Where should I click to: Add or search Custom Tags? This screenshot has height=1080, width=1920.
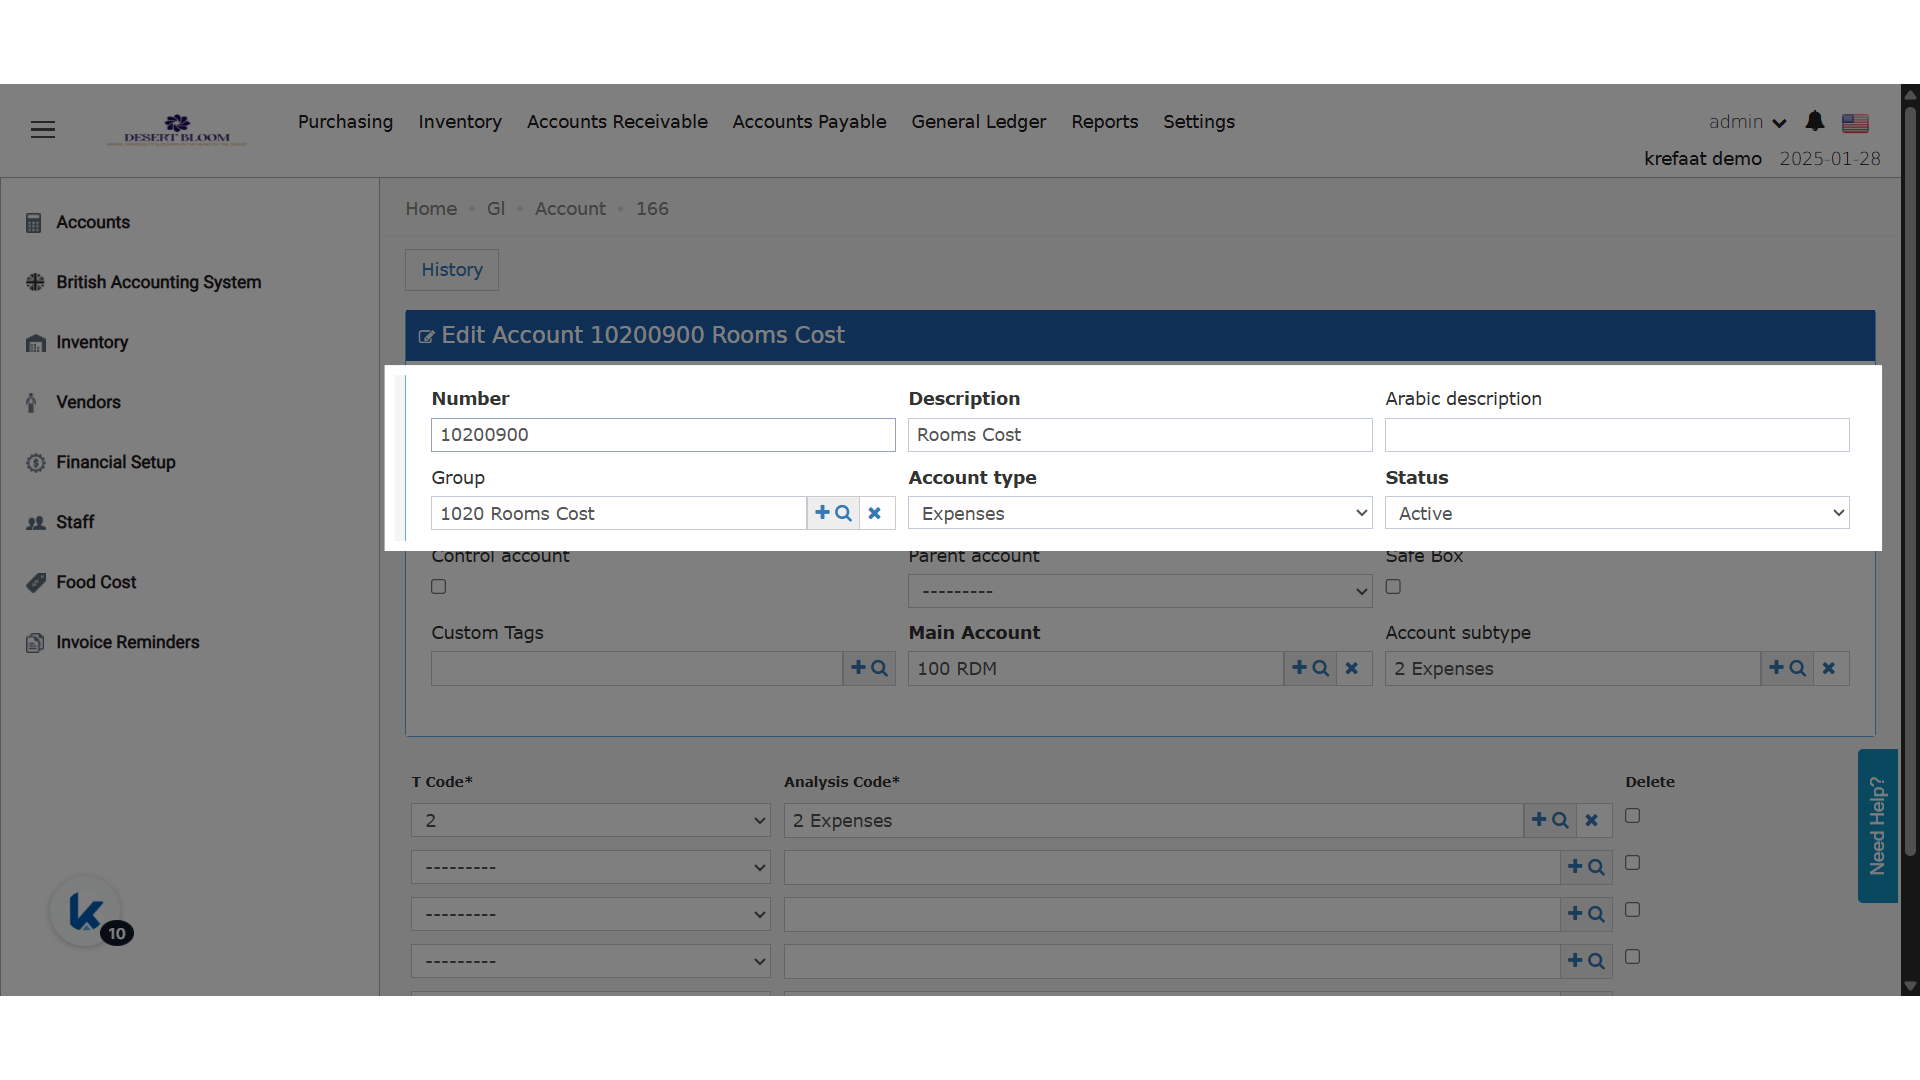point(869,668)
